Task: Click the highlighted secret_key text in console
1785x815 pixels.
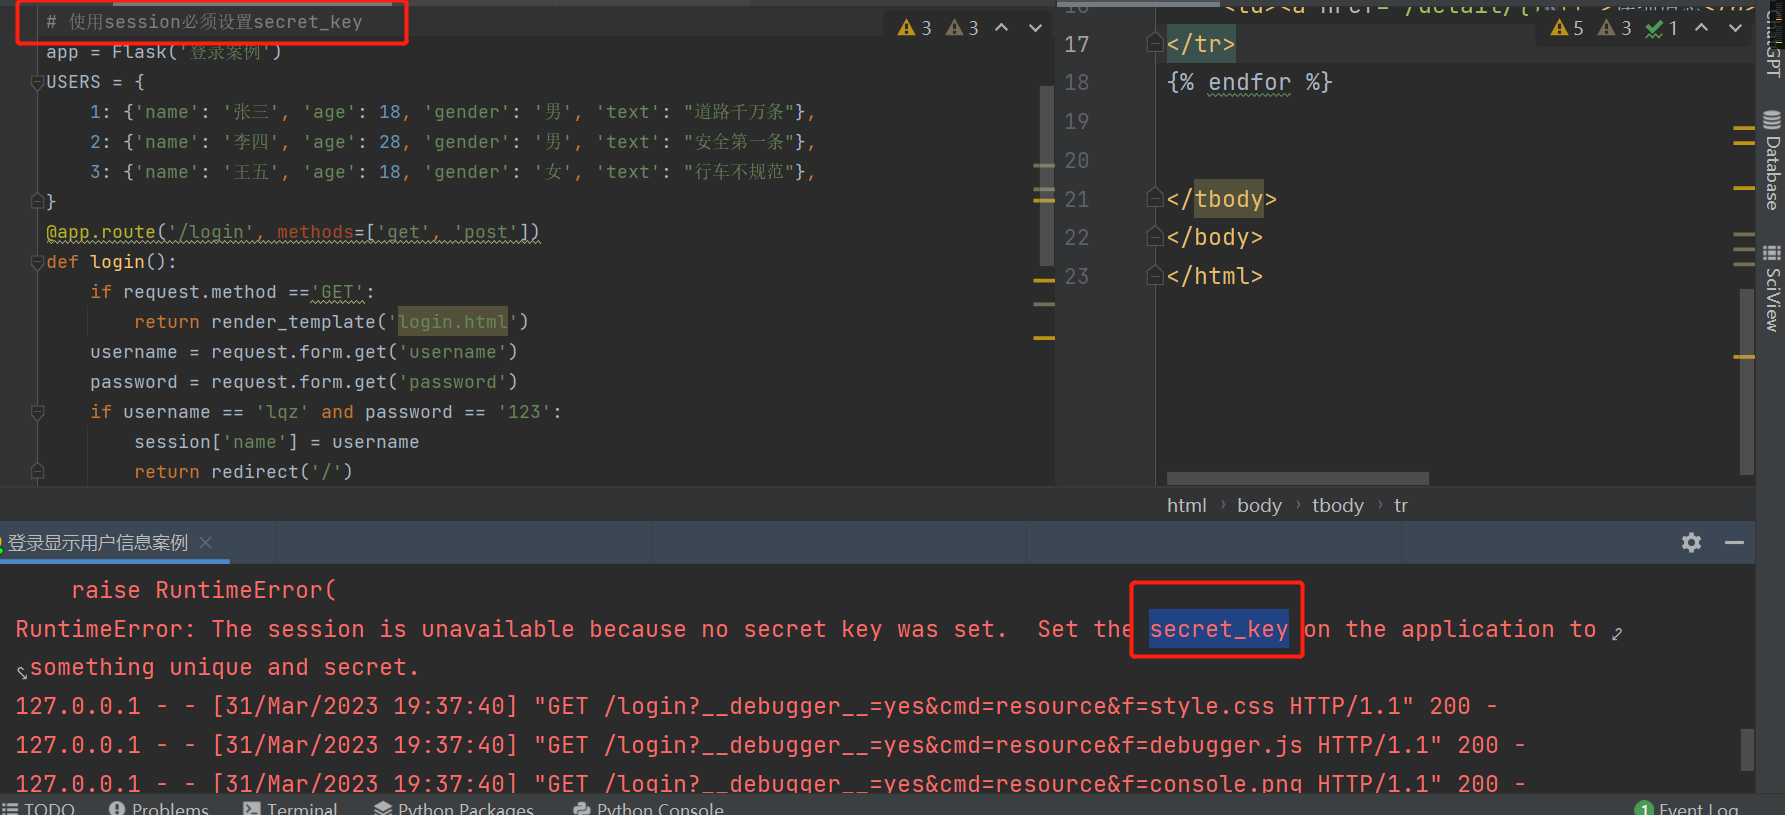Action: click(x=1218, y=629)
